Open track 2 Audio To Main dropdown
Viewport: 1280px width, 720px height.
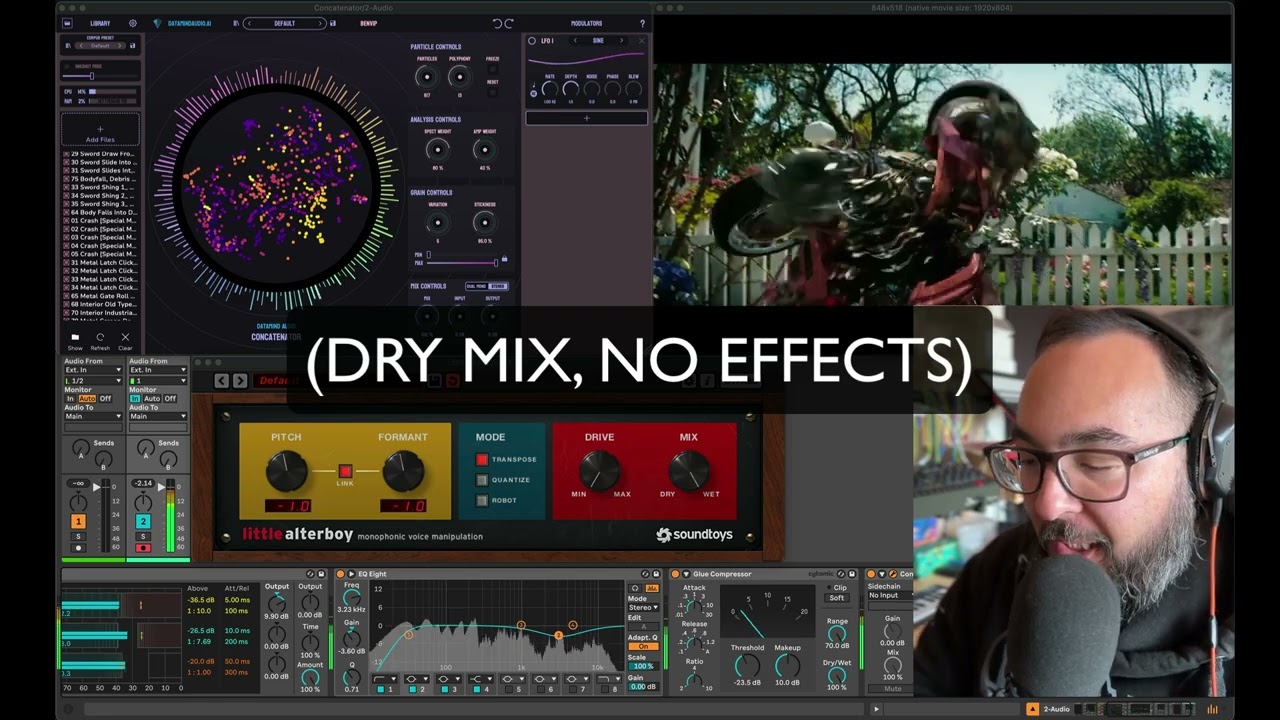tap(156, 416)
